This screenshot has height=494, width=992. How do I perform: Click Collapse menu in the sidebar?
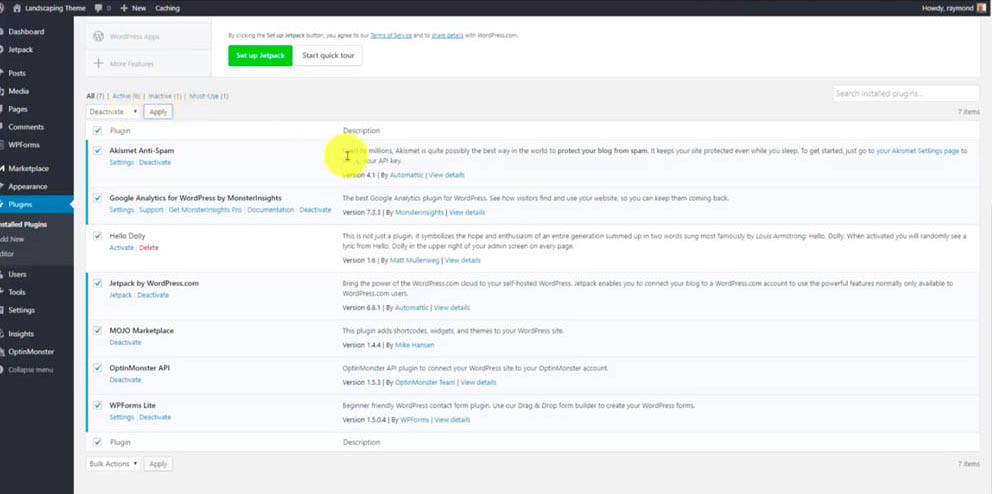coord(30,370)
